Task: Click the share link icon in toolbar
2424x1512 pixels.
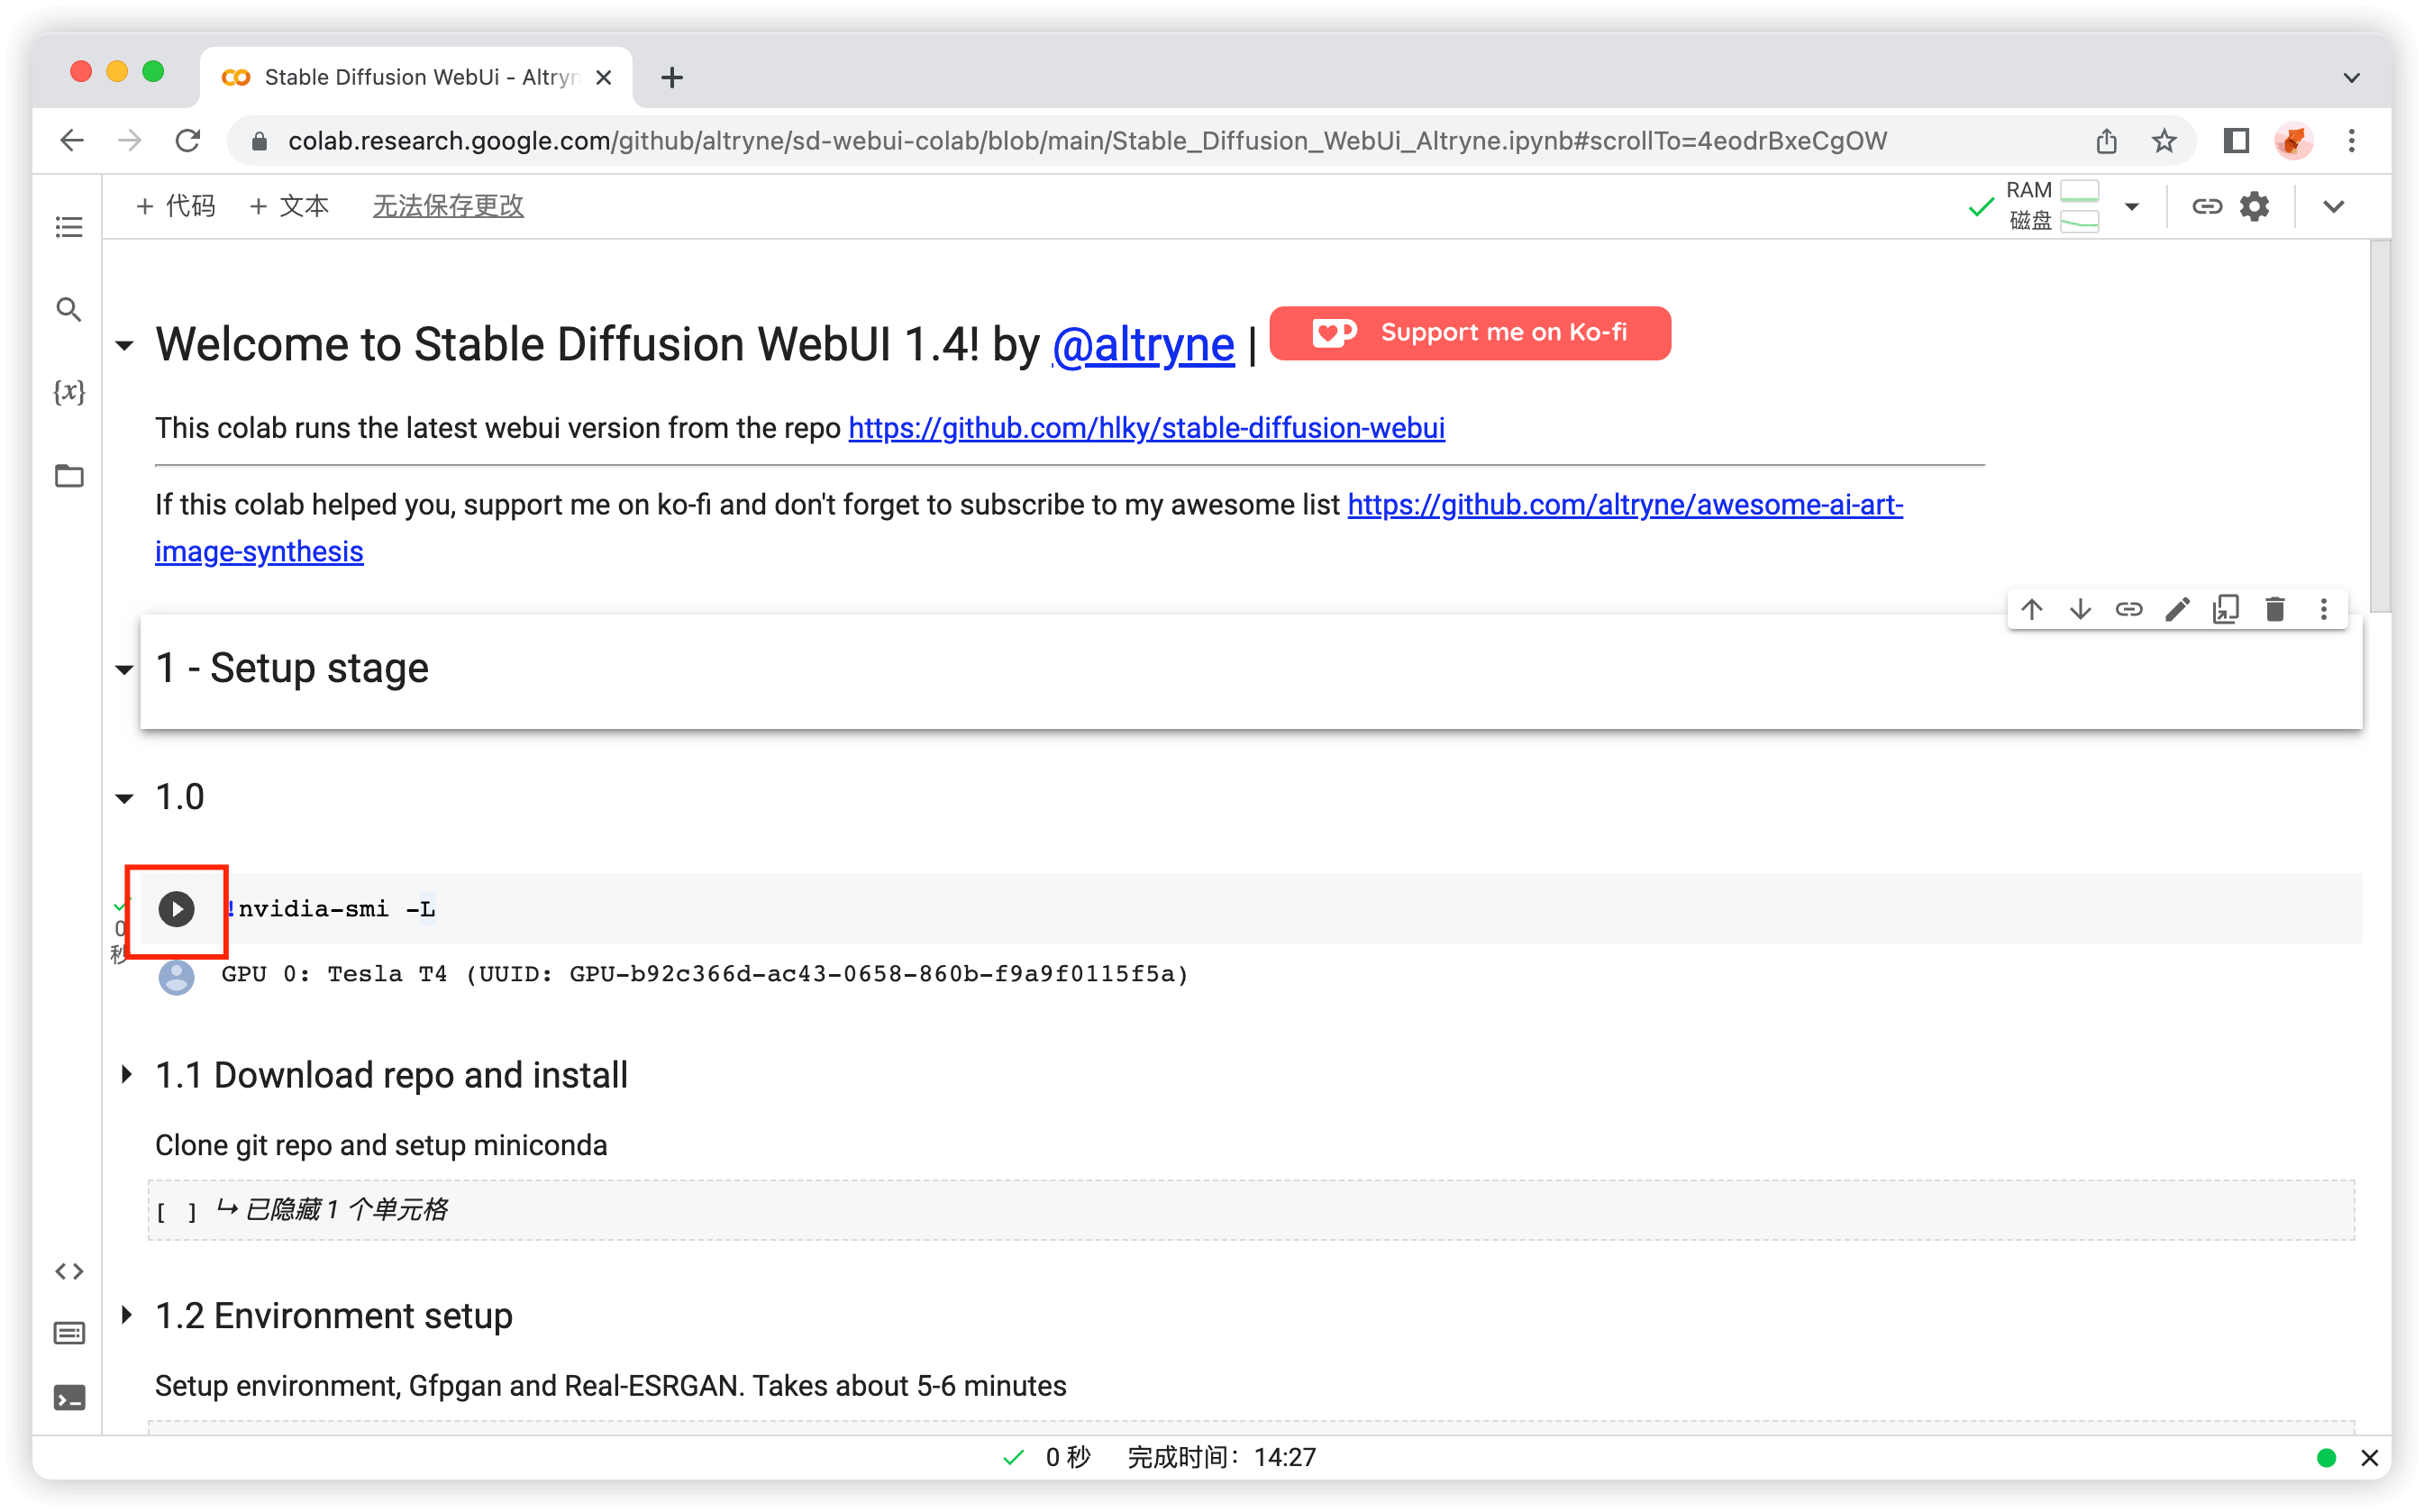Action: tap(2207, 206)
